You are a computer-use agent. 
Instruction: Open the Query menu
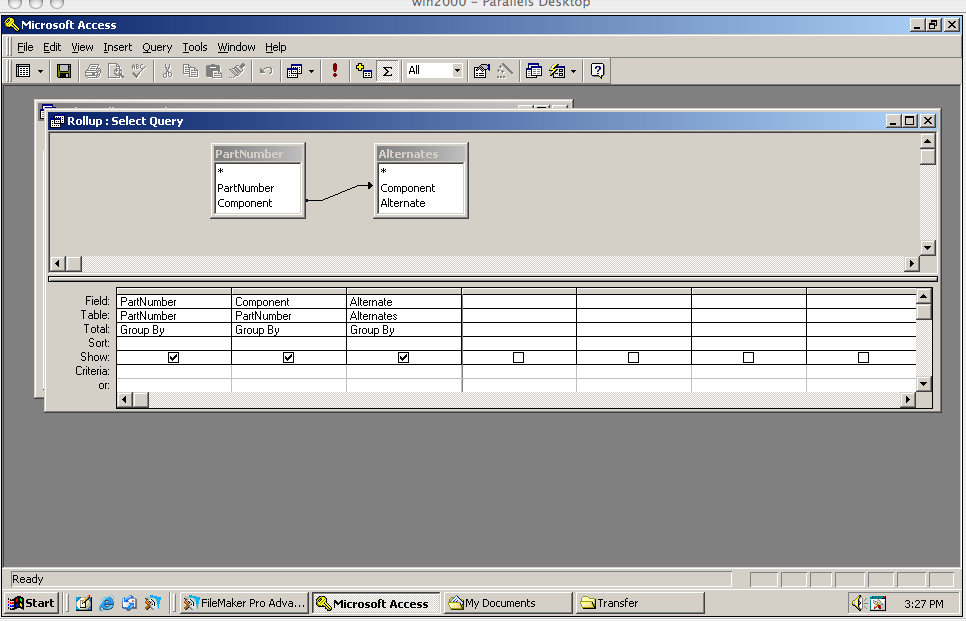coord(157,47)
